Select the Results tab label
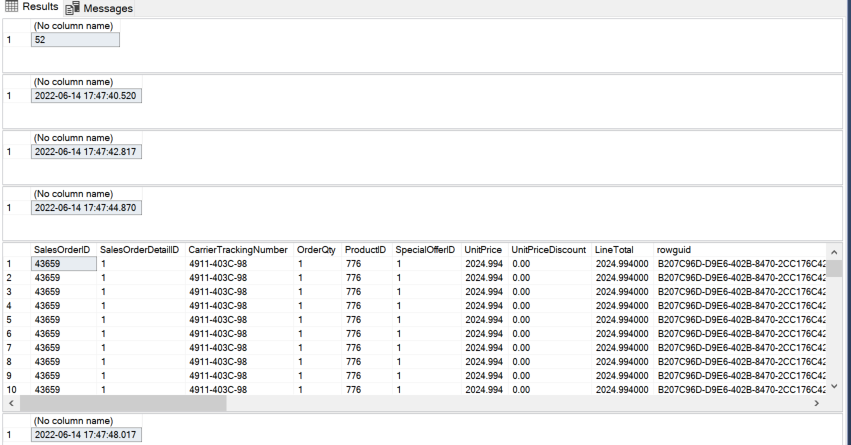 tap(40, 7)
